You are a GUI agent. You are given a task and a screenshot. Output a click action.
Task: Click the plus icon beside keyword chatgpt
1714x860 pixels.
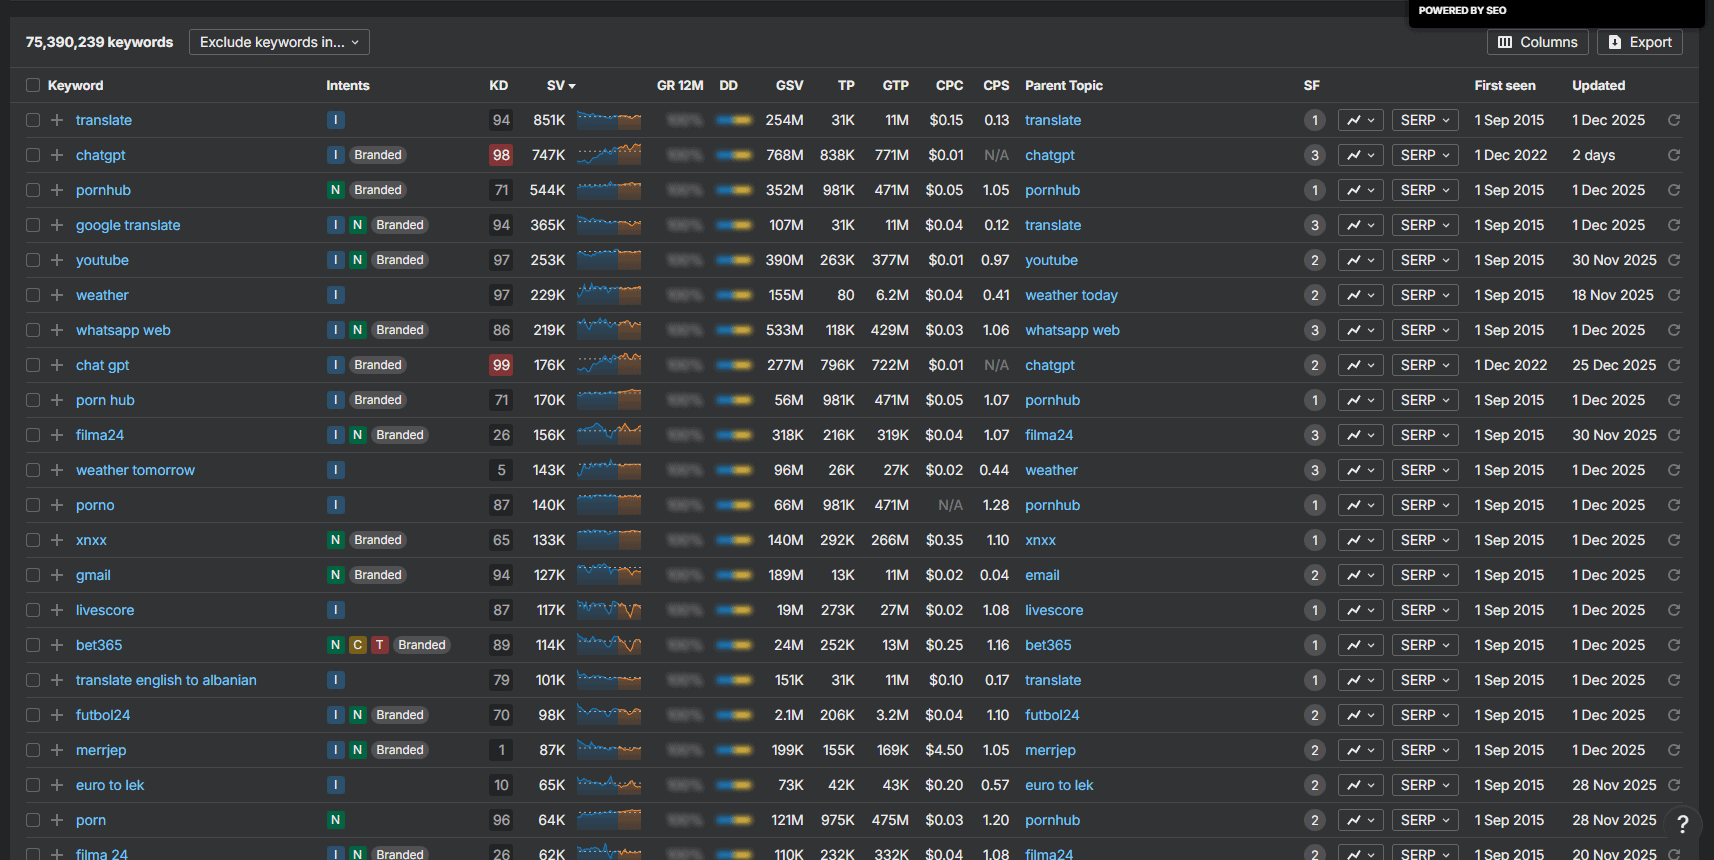[x=57, y=155]
